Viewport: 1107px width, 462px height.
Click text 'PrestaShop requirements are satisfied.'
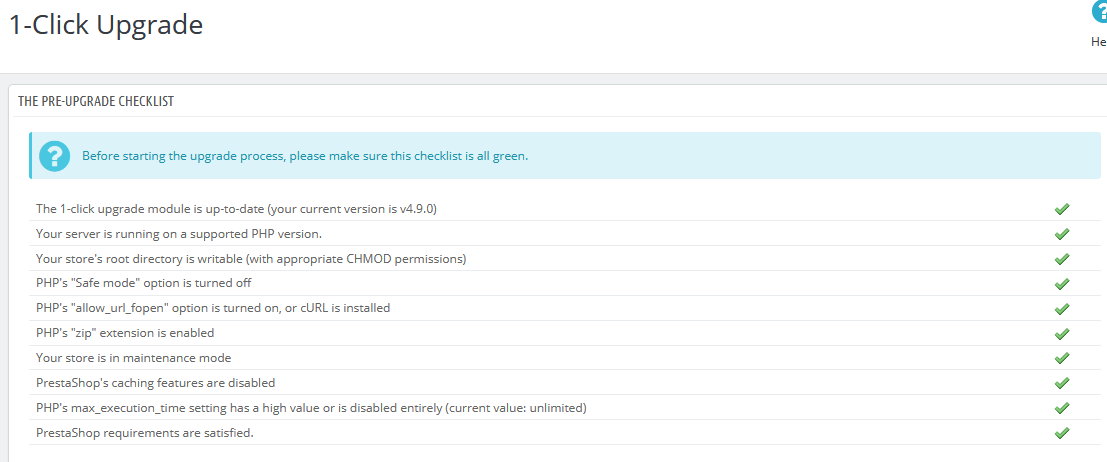[145, 432]
